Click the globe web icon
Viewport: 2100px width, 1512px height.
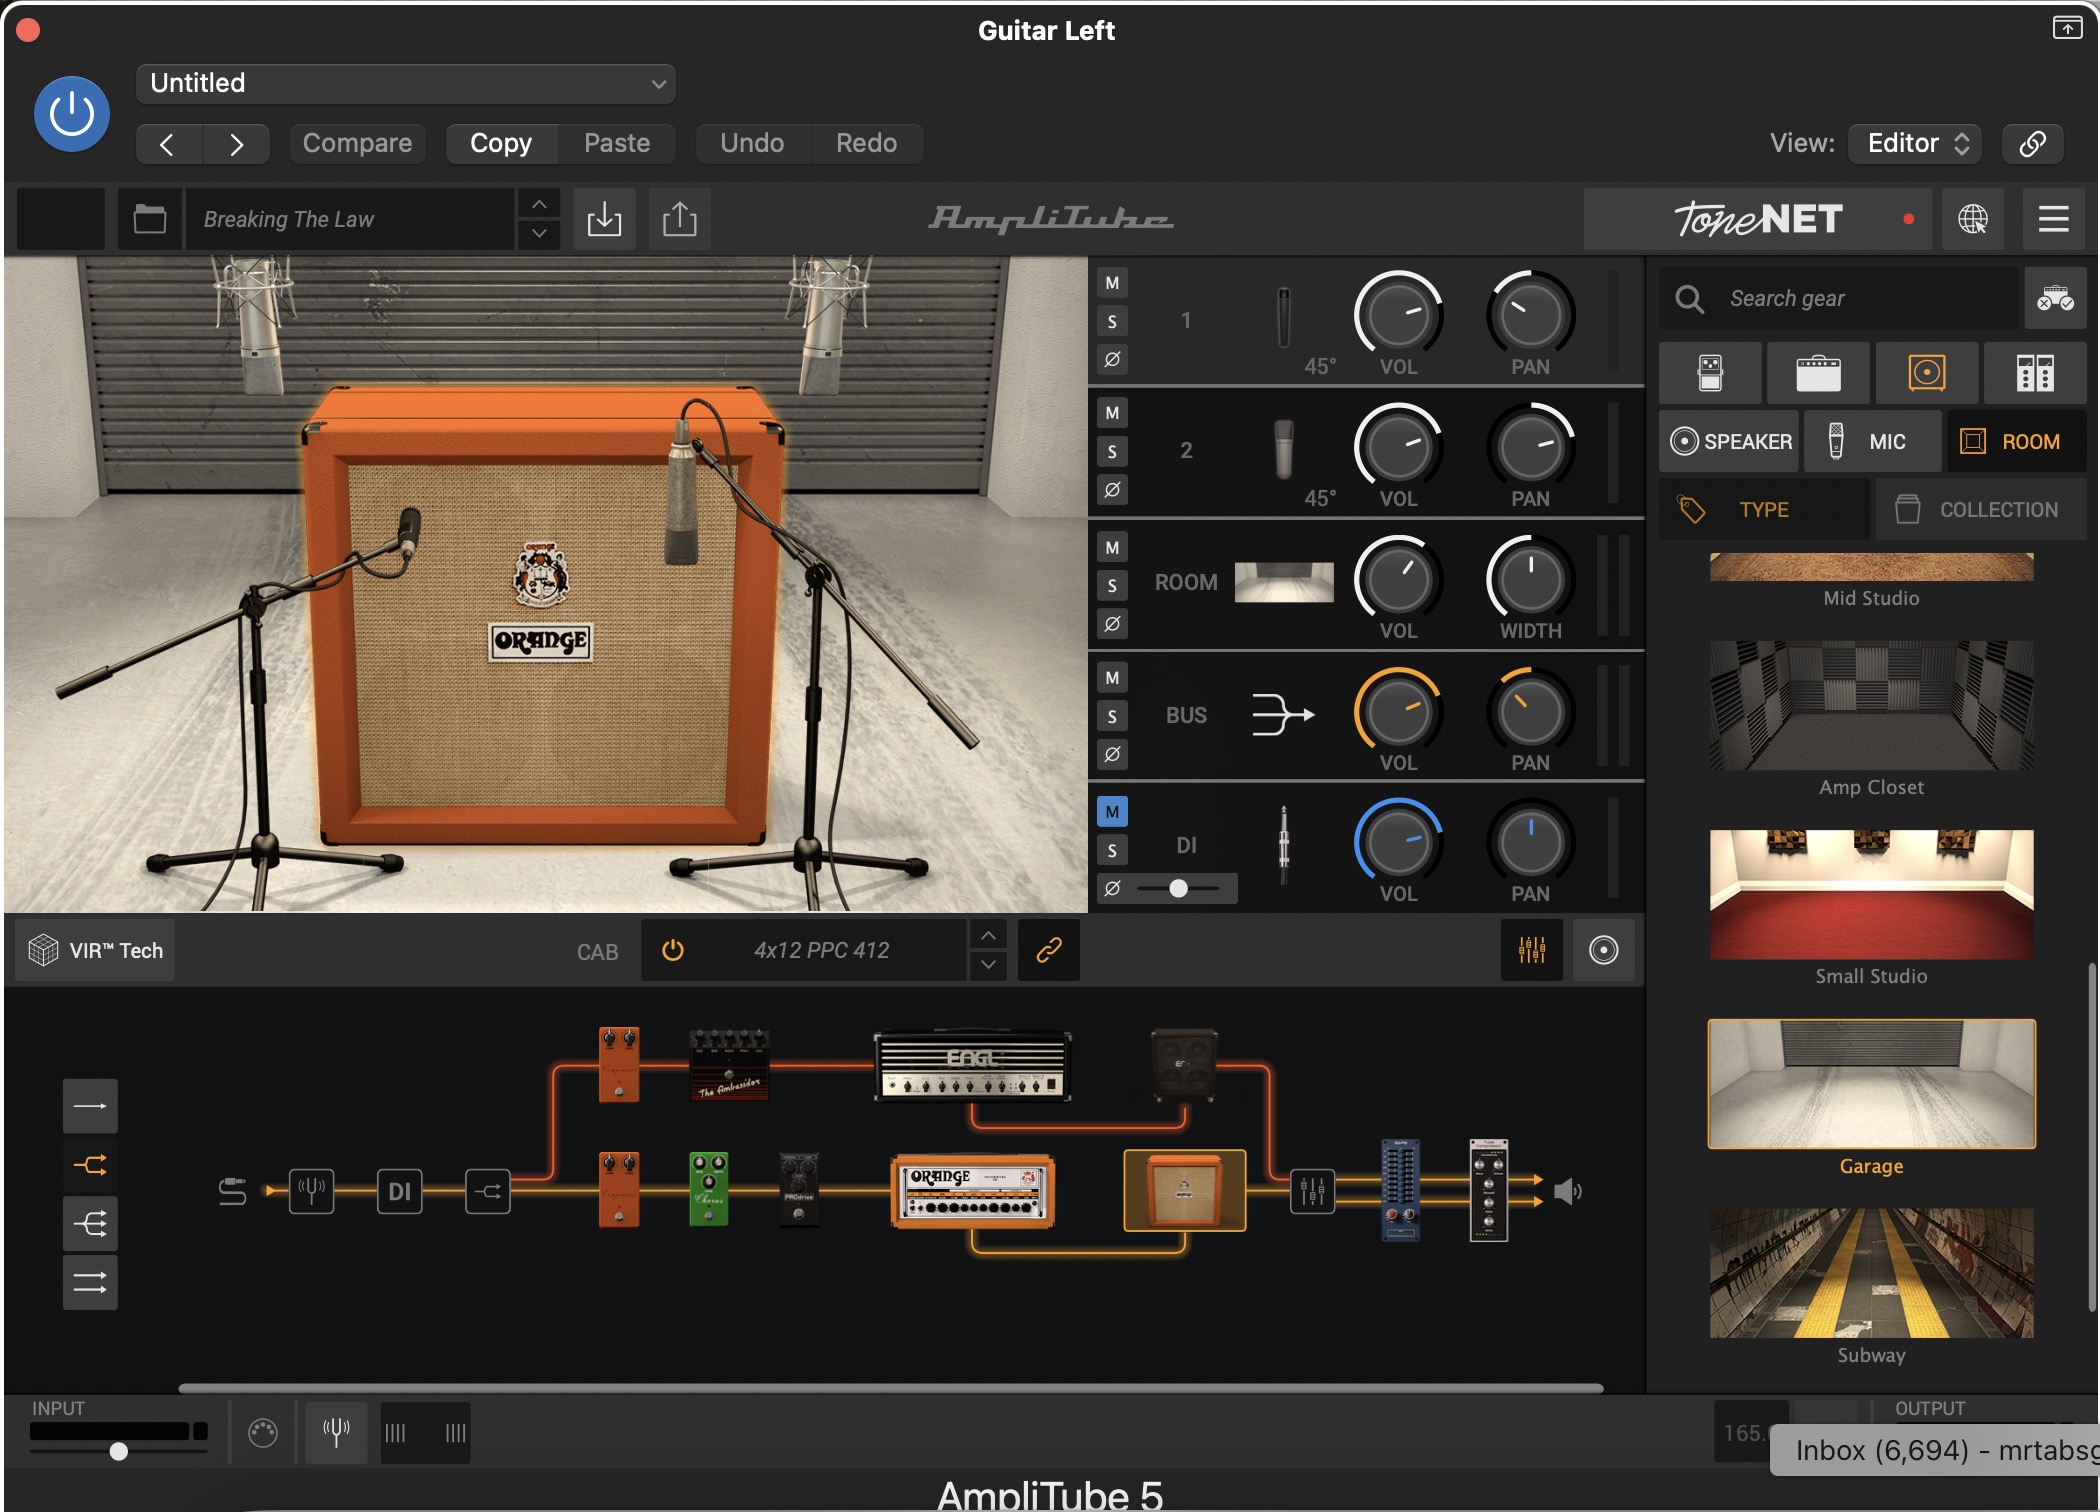pyautogui.click(x=1973, y=218)
